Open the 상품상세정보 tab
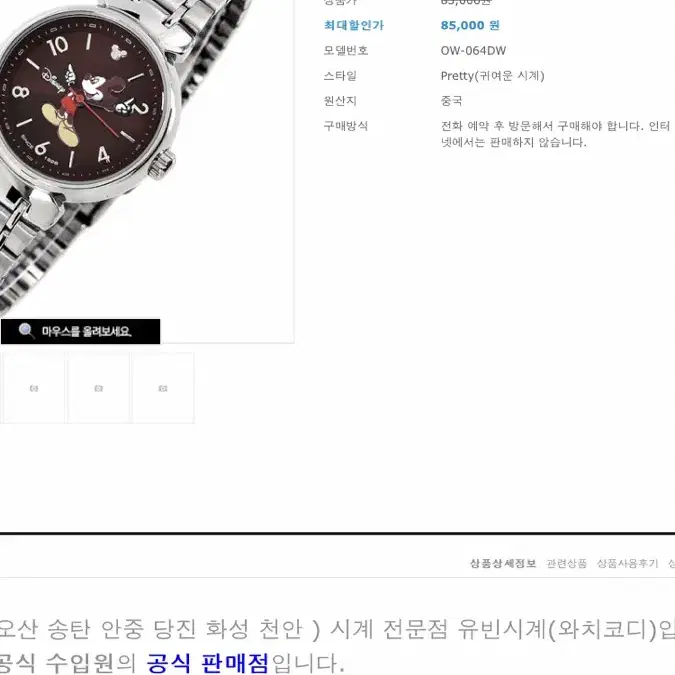 pos(502,563)
